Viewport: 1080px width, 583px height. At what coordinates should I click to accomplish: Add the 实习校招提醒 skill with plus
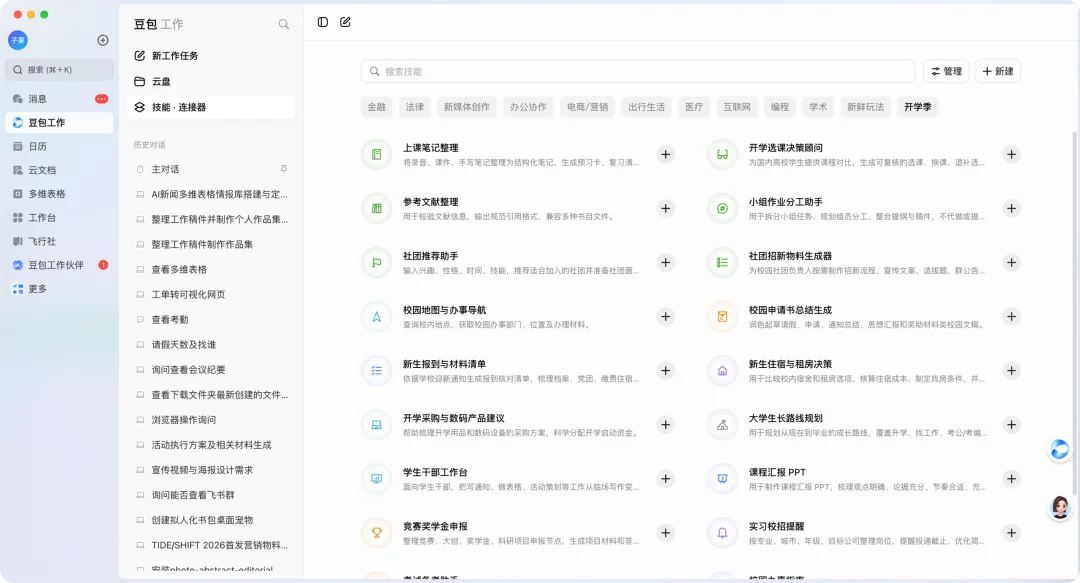pos(1011,533)
